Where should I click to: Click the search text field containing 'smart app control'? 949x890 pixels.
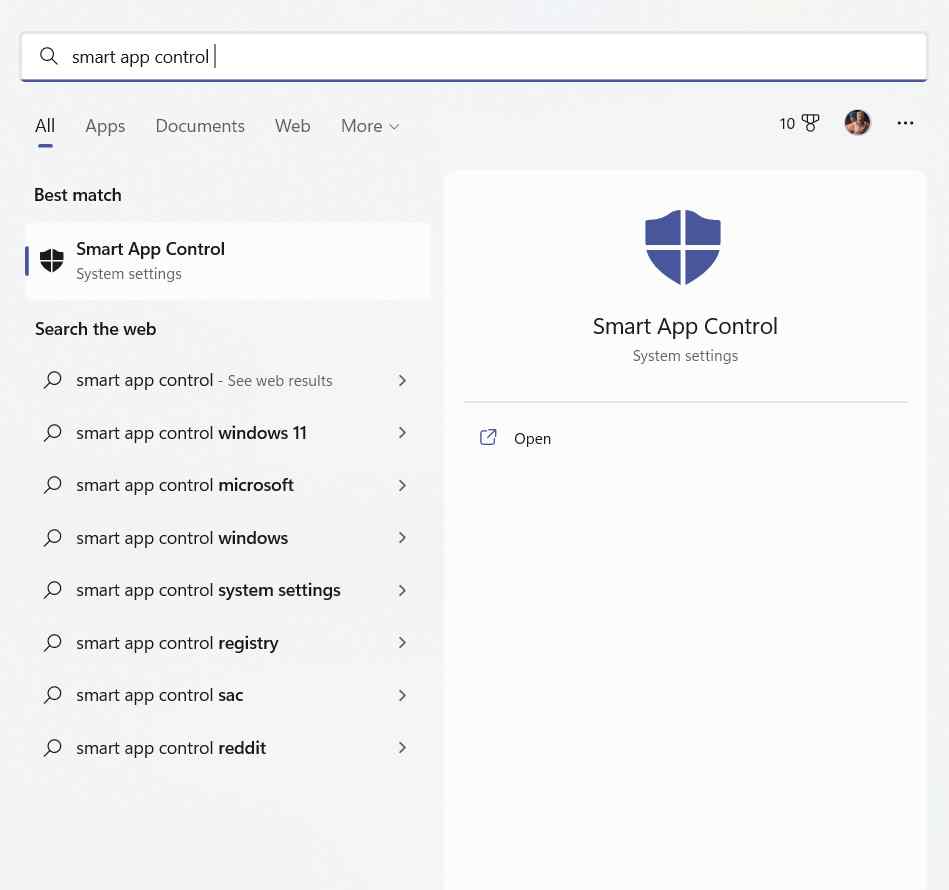click(474, 57)
